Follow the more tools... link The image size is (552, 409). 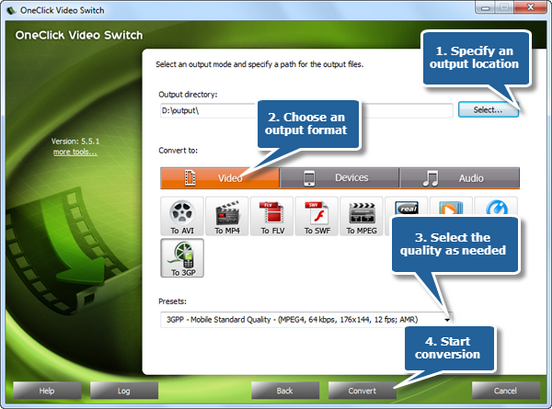point(75,152)
